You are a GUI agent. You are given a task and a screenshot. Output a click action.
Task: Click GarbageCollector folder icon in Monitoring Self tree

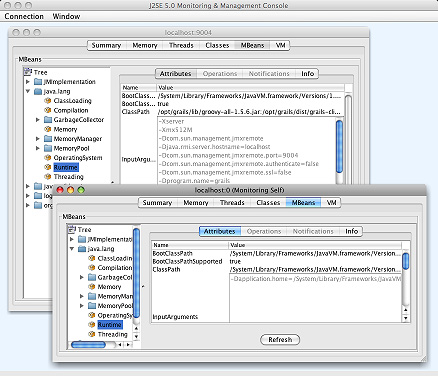click(x=92, y=277)
